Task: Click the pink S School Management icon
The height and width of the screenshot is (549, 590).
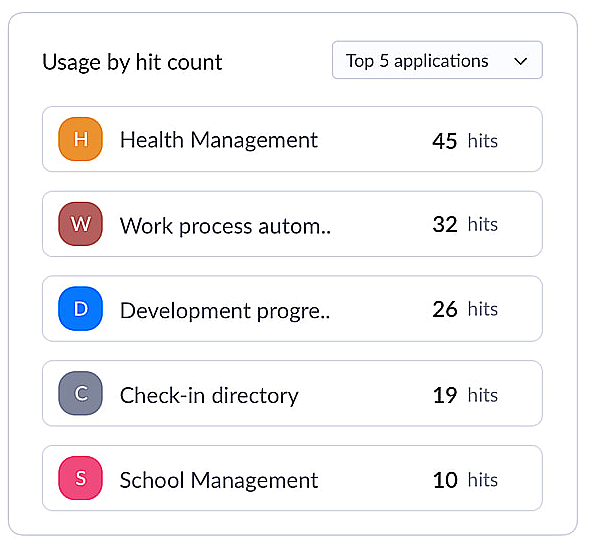Action: pyautogui.click(x=81, y=478)
